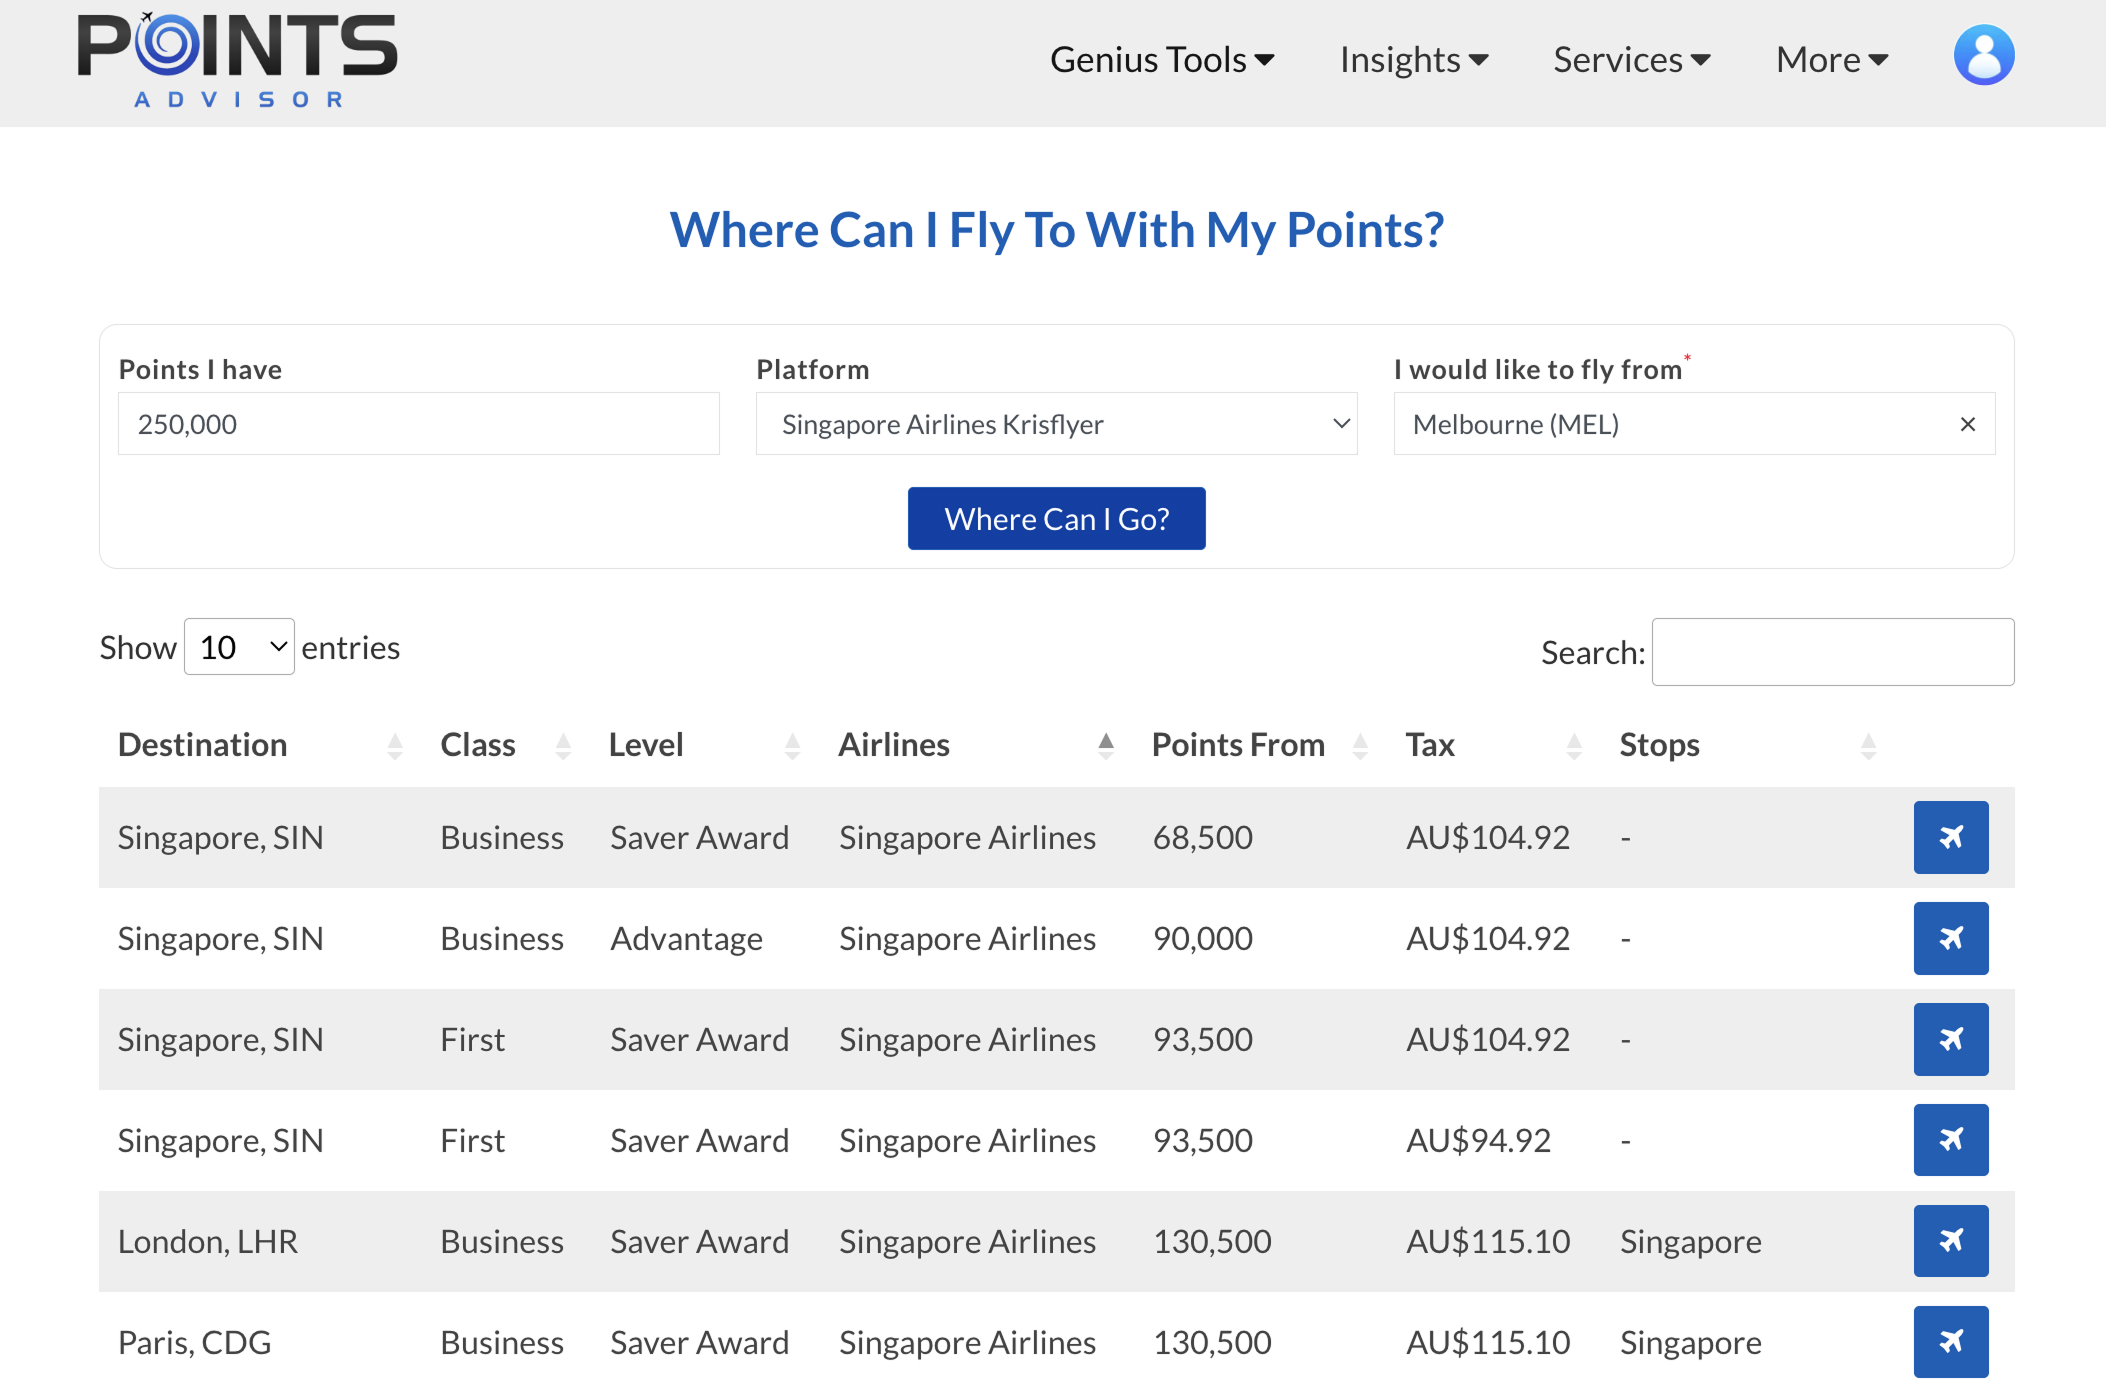Image resolution: width=2106 pixels, height=1392 pixels.
Task: Click the Where Can I Go? button
Action: (x=1056, y=519)
